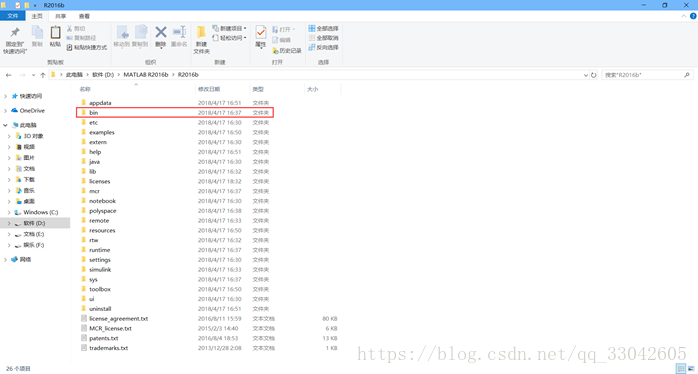Expand OneDrive in navigation pane
Viewport: 698px width, 374px height.
pos(5,110)
